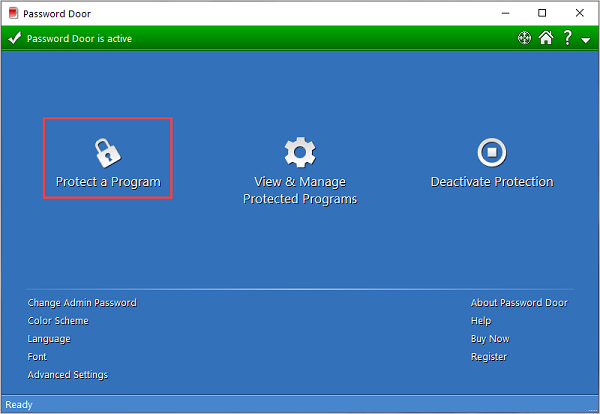600x414 pixels.
Task: Go to Home via house icon
Action: (x=545, y=39)
